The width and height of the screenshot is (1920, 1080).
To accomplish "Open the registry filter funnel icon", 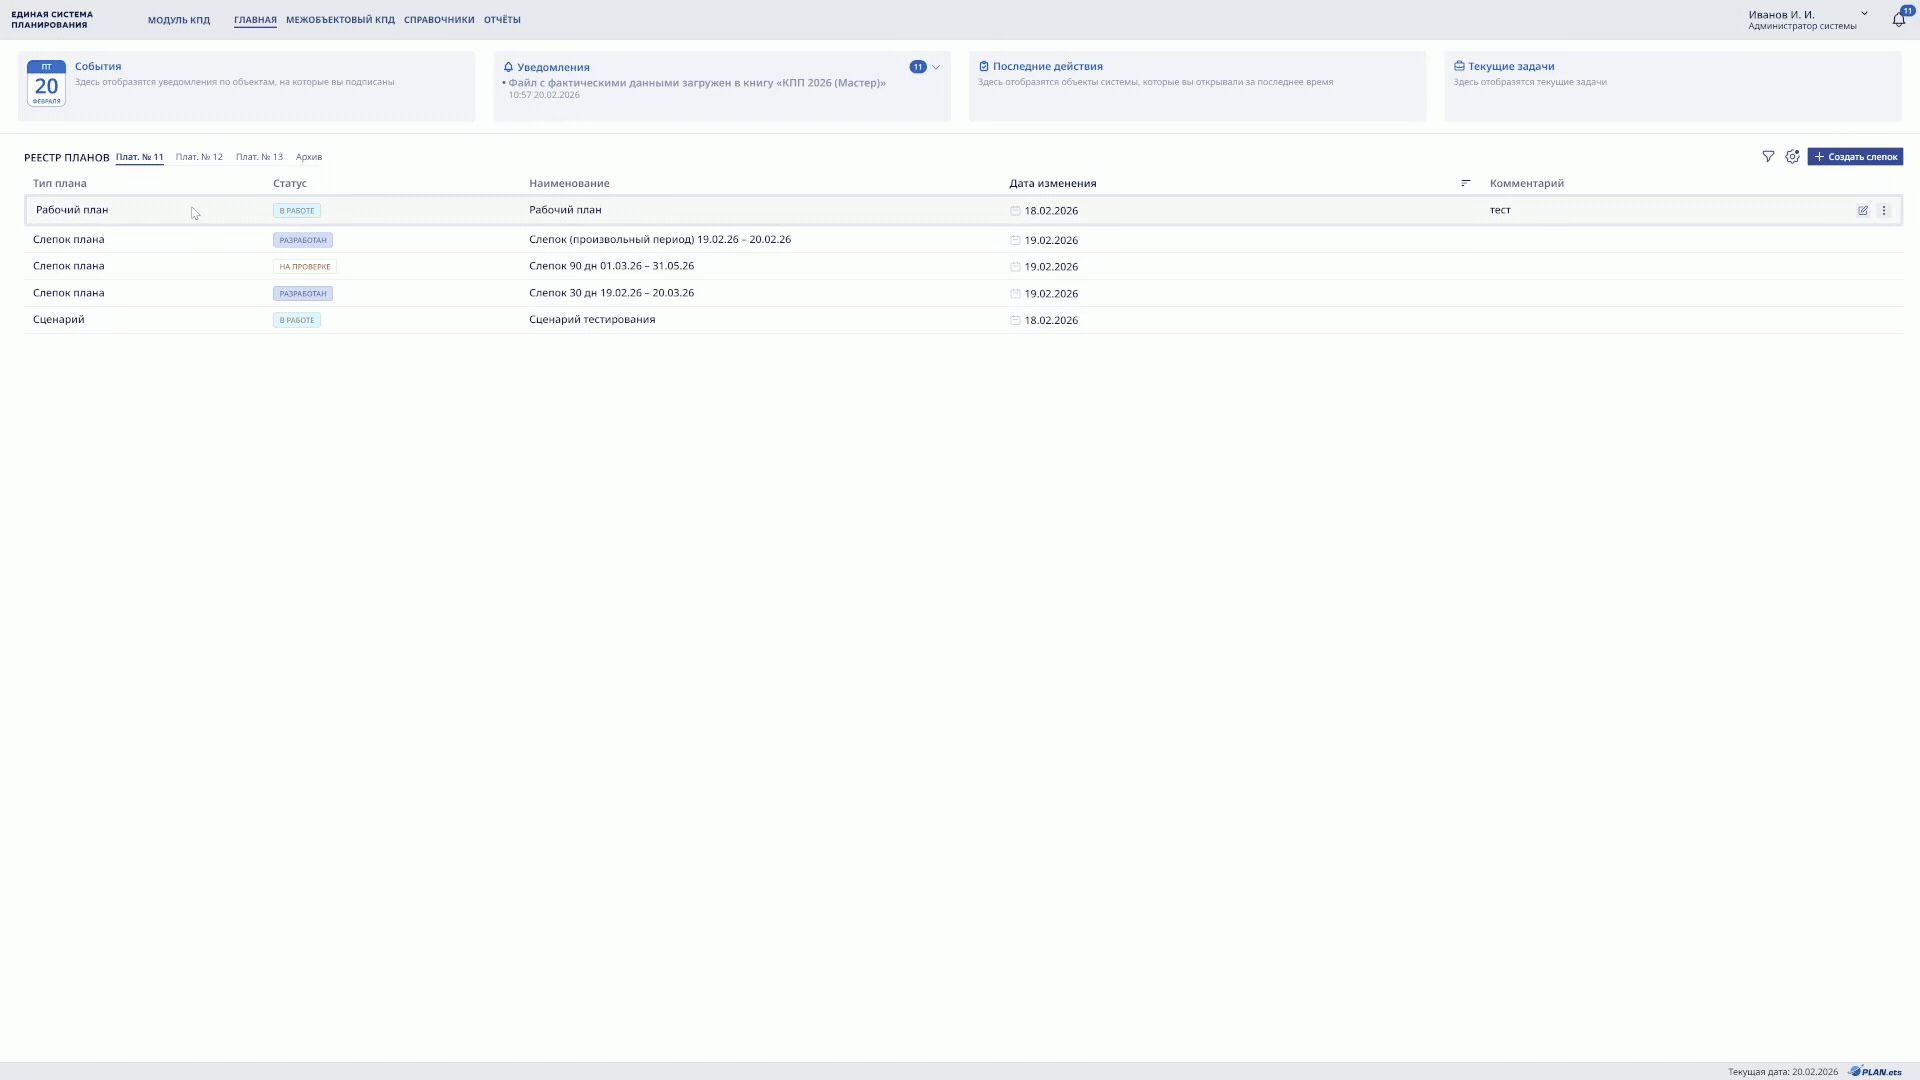I will pyautogui.click(x=1768, y=157).
